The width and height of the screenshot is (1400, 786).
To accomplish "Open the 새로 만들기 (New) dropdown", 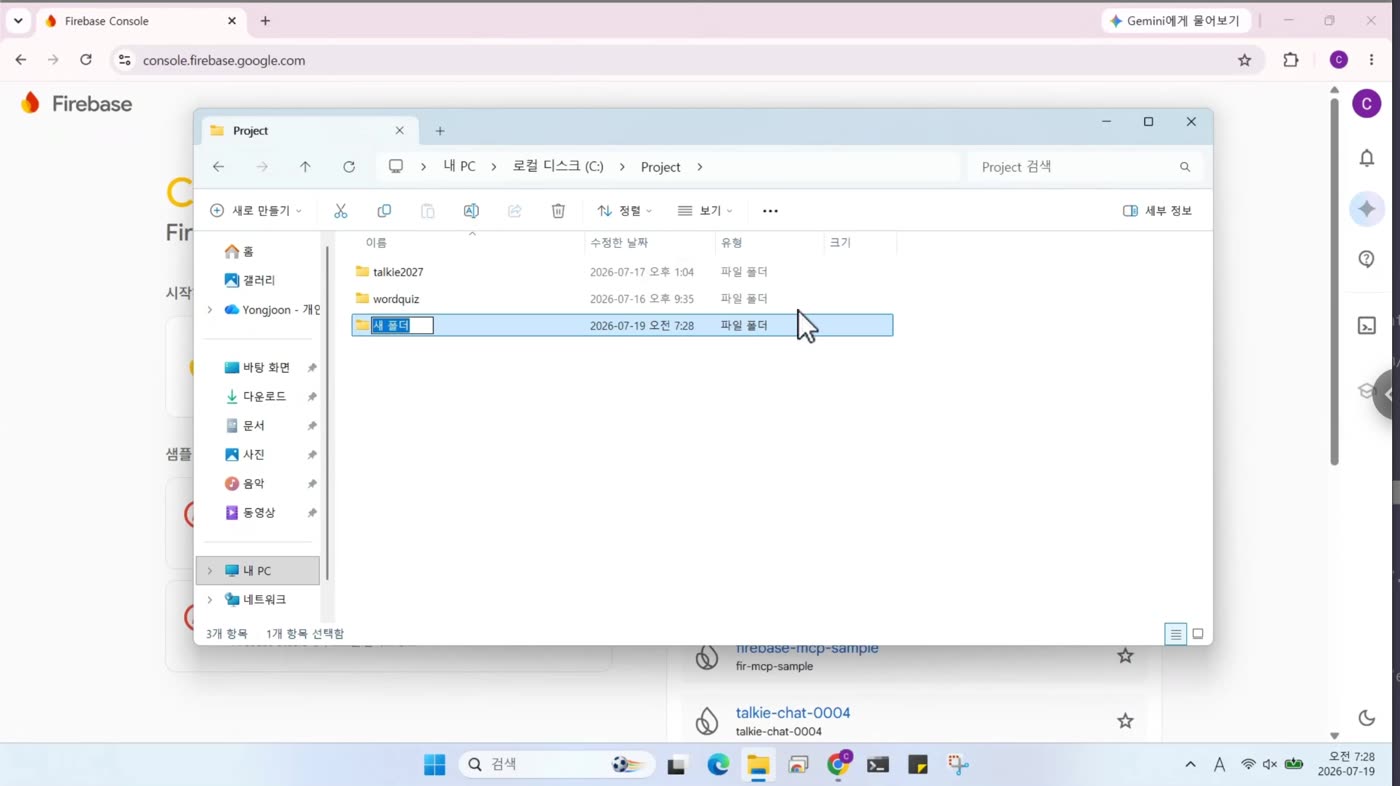I will click(x=255, y=211).
